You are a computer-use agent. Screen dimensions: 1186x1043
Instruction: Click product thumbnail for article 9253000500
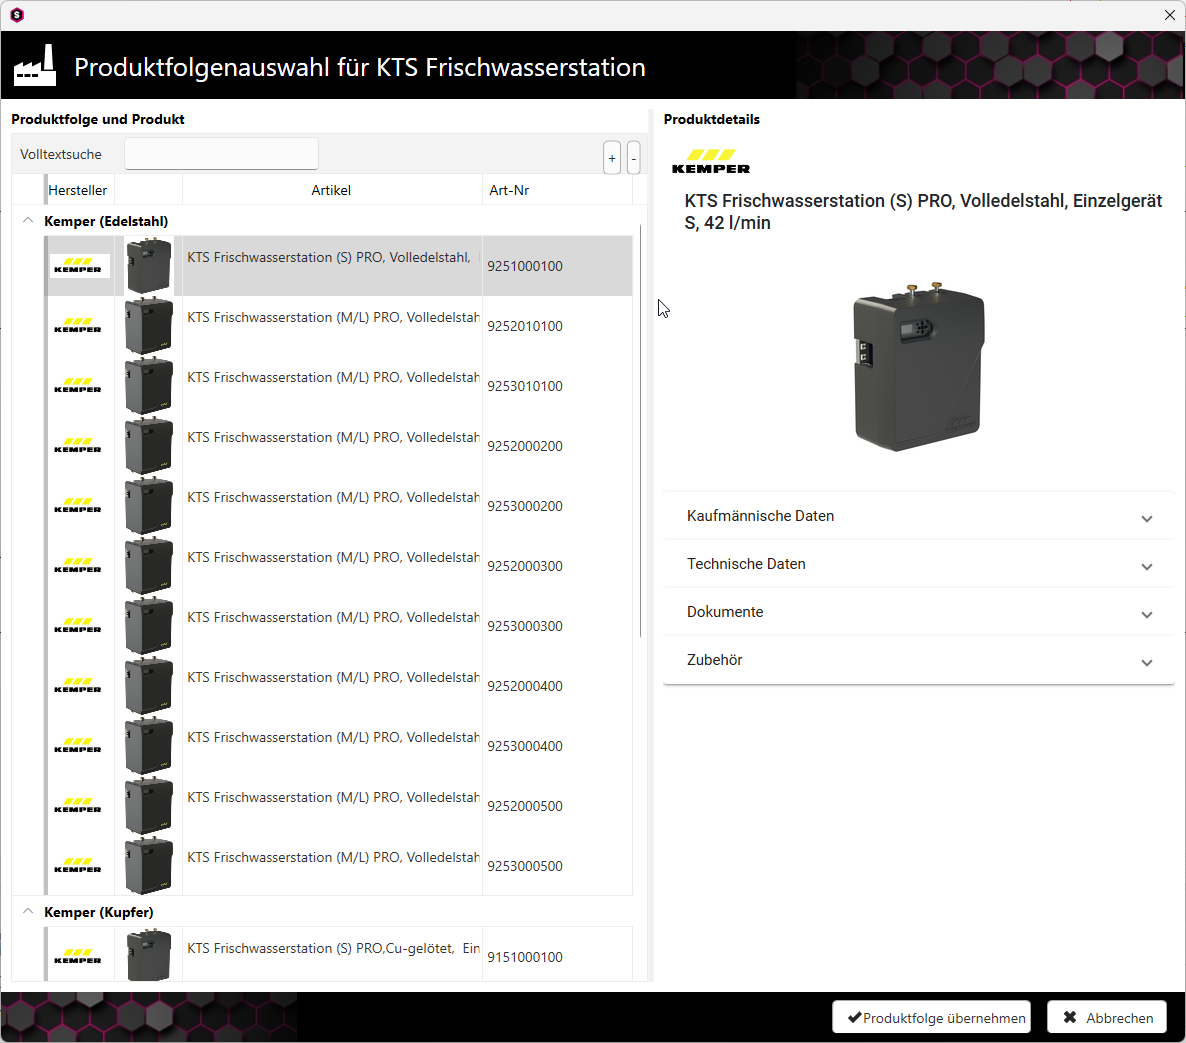point(149,866)
